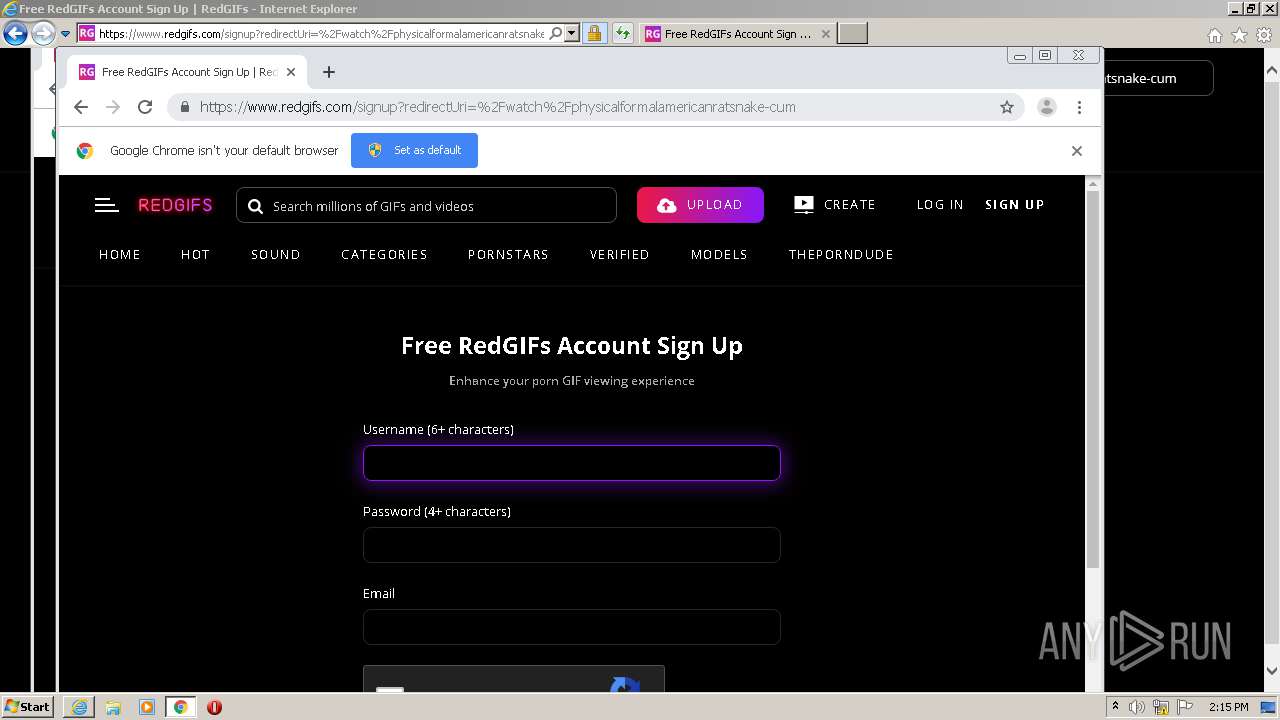Click Internet Explorer's back button
1280x720 pixels.
click(15, 33)
